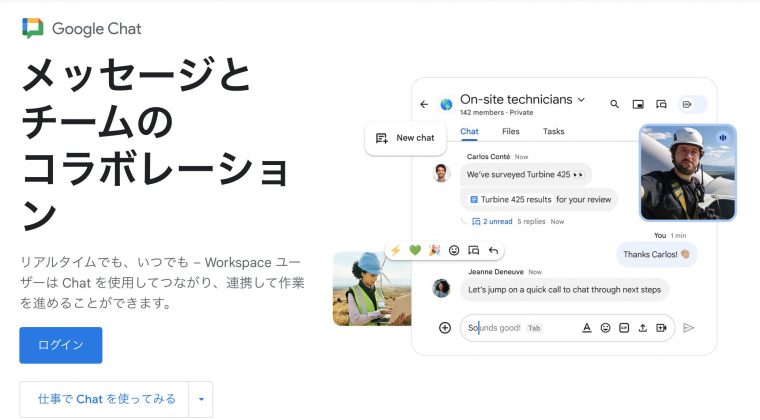
Task: Open the 2 unread replies thread link
Action: click(x=492, y=221)
